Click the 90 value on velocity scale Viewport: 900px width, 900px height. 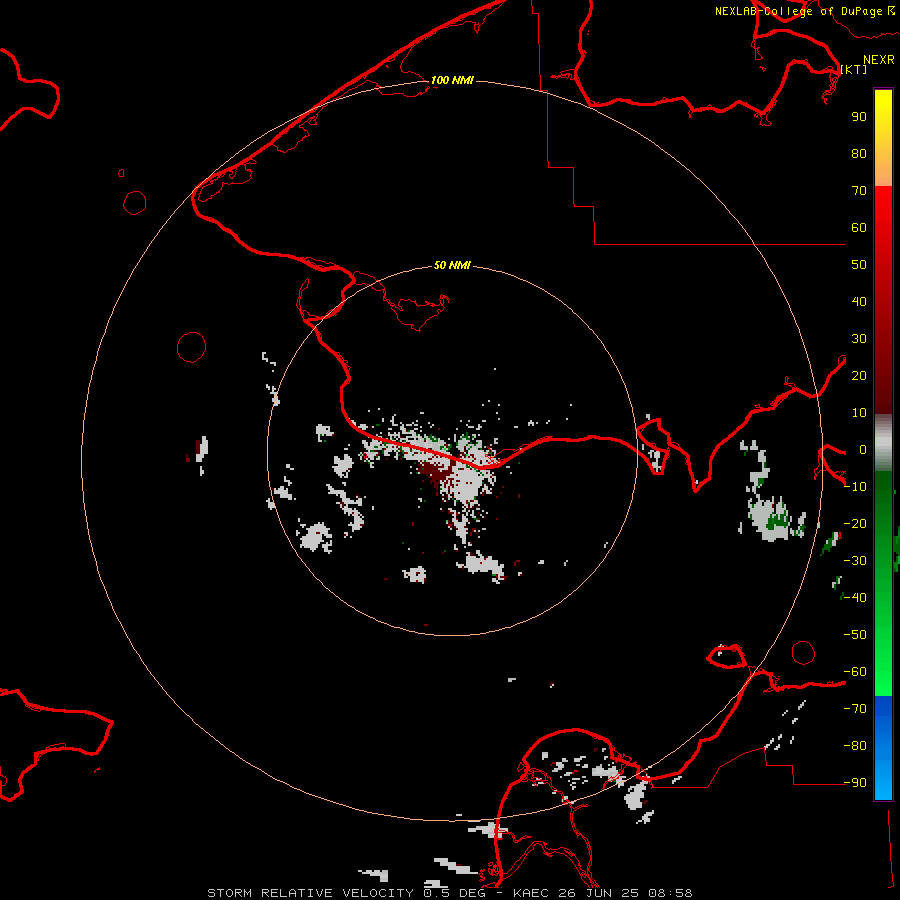(x=859, y=117)
